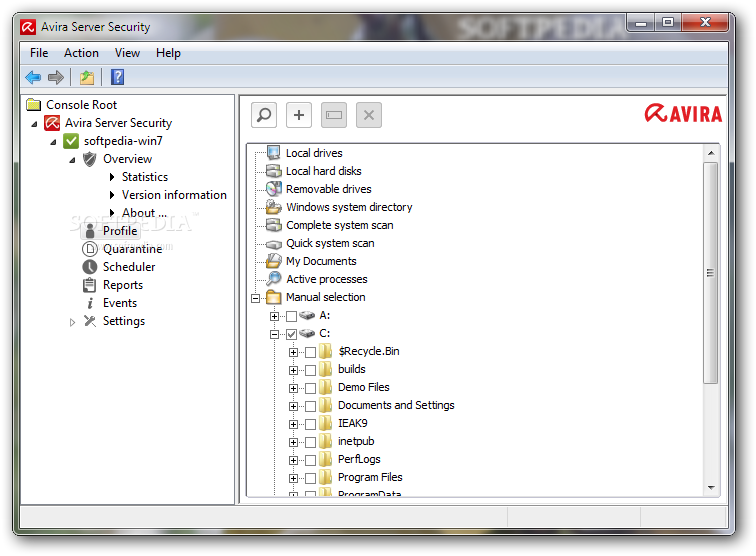This screenshot has width=756, height=556.
Task: Expand the Demo Files folder node
Action: [293, 388]
